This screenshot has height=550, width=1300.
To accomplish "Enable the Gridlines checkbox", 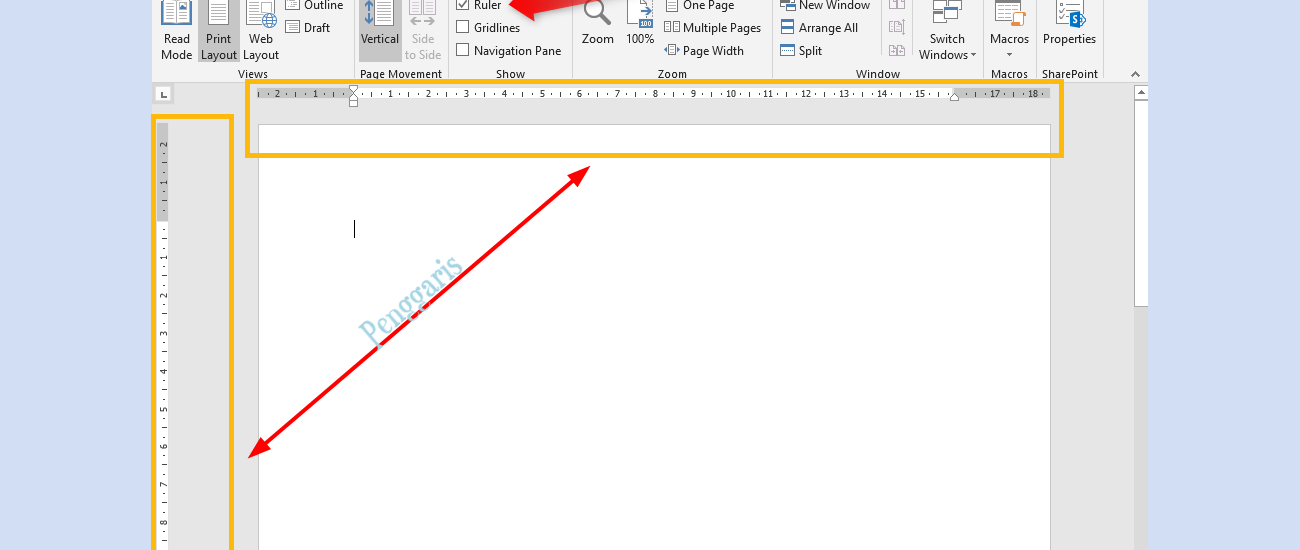I will (462, 28).
